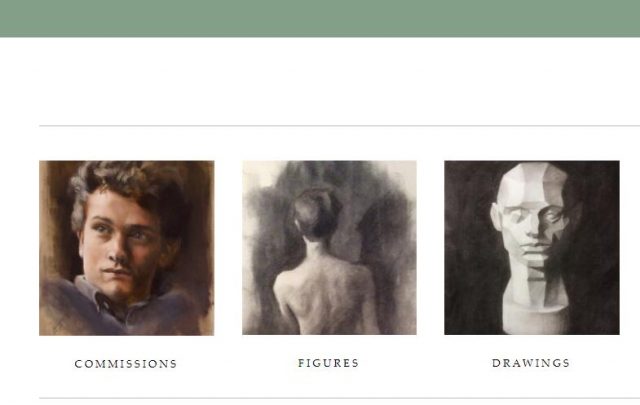Click the hair bun in Figures drawing
The width and height of the screenshot is (640, 405).
316,212
